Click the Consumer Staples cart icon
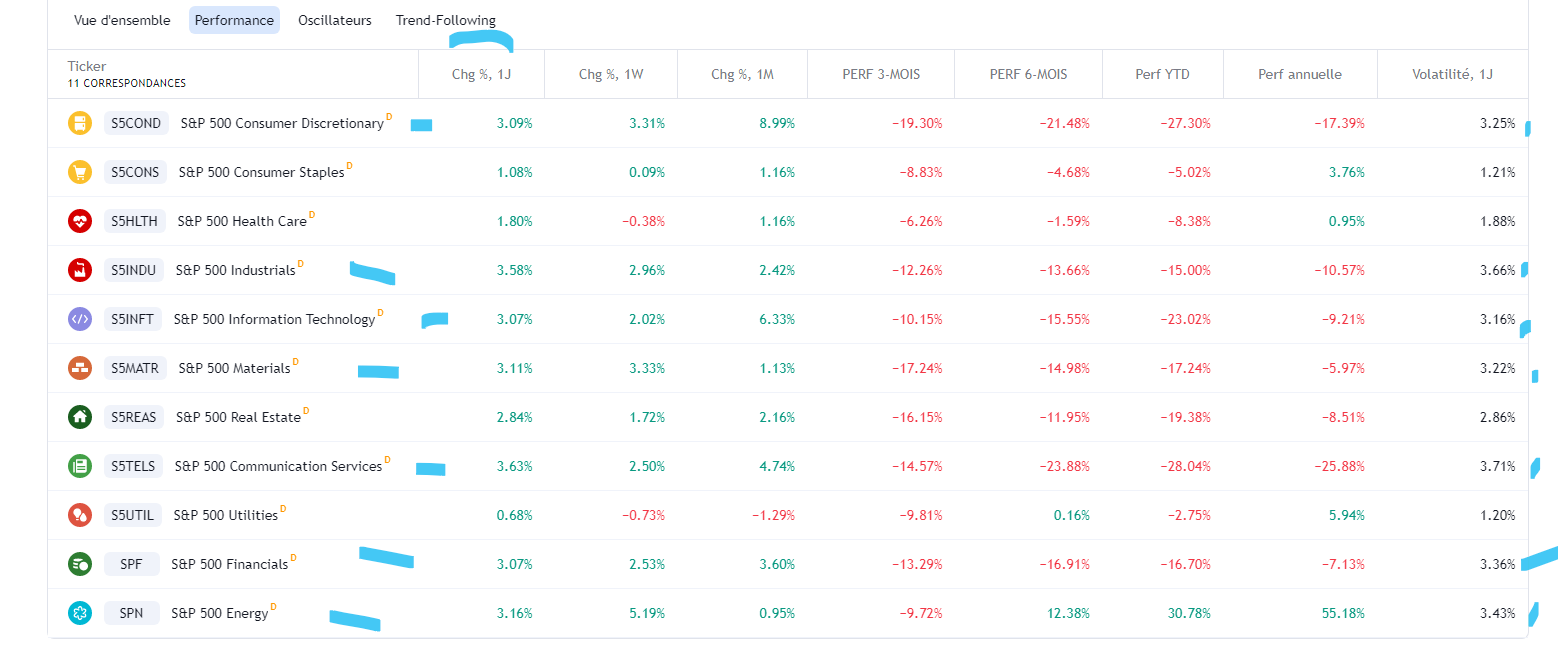This screenshot has height=648, width=1565. point(79,172)
